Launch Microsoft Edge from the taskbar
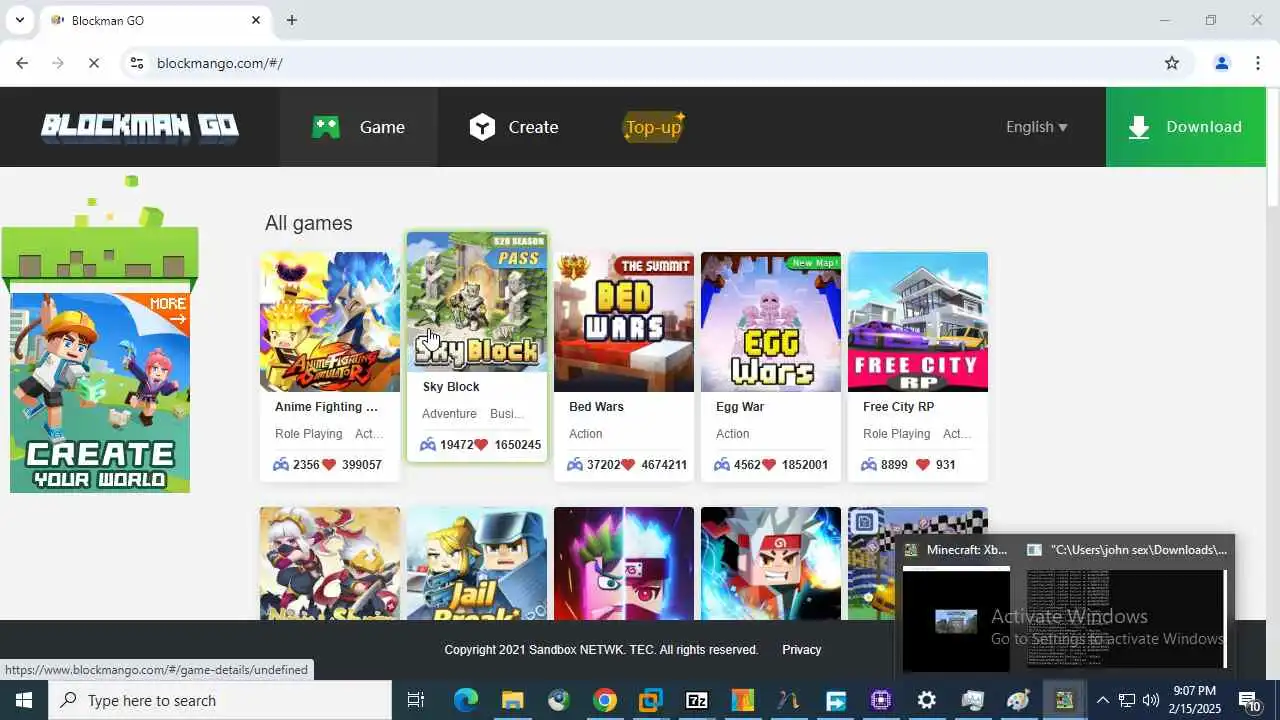This screenshot has width=1280, height=720. point(466,700)
